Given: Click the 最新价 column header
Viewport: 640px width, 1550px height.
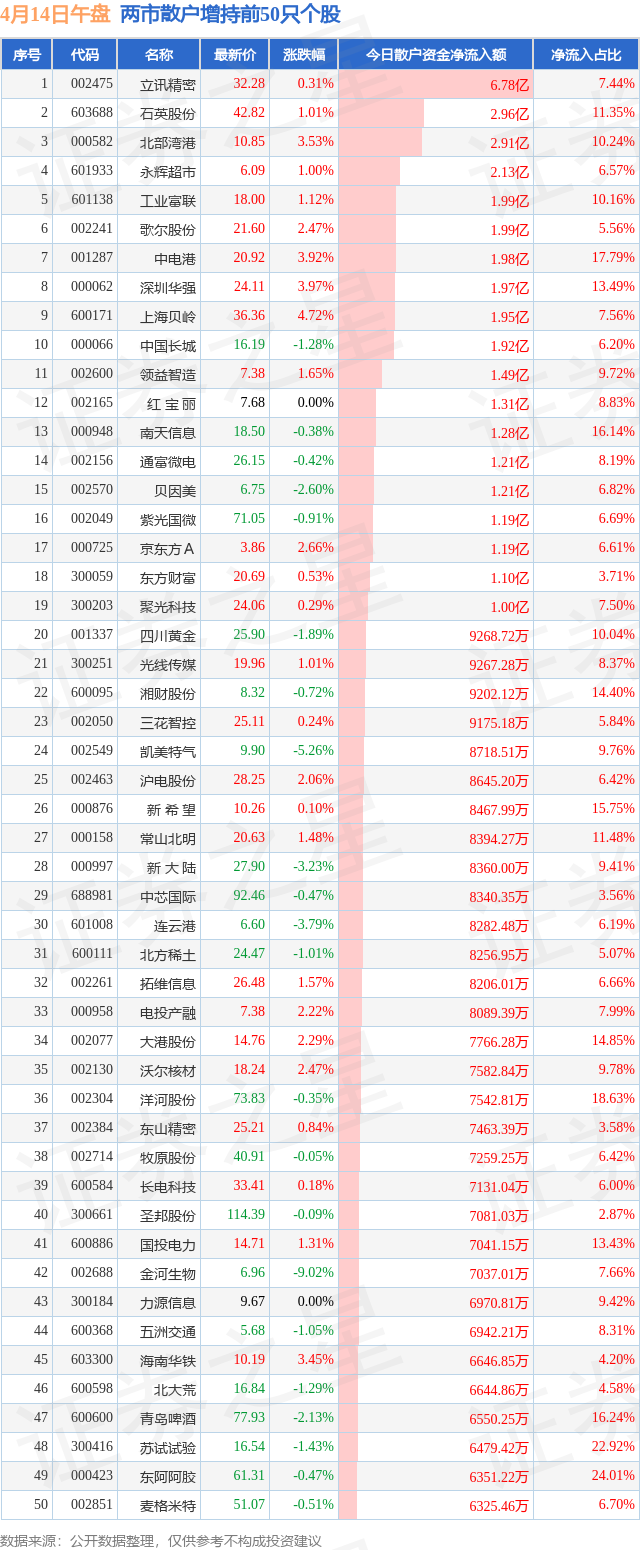Looking at the screenshot, I should pos(235,55).
